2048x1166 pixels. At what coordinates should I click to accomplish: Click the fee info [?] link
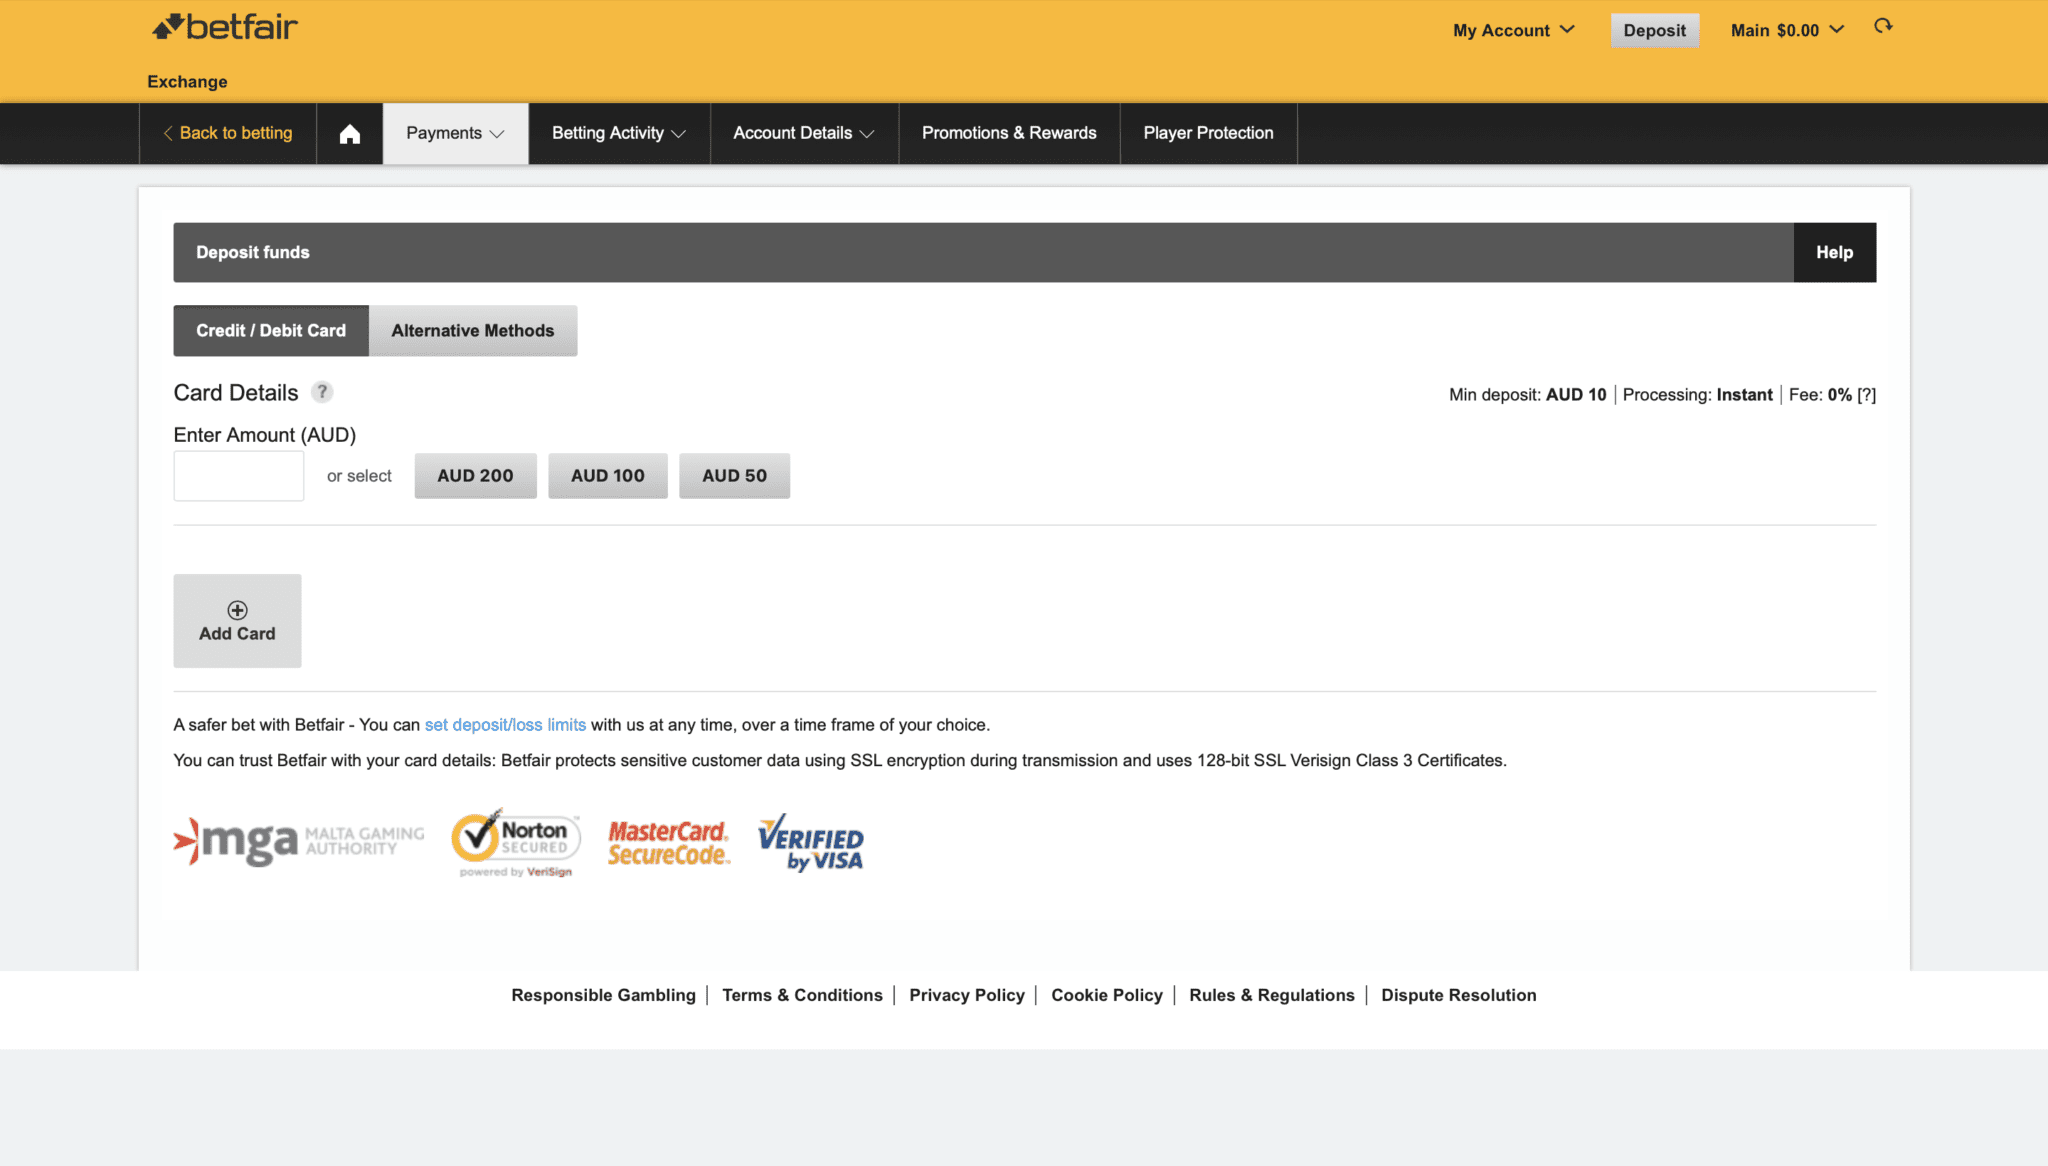1866,395
